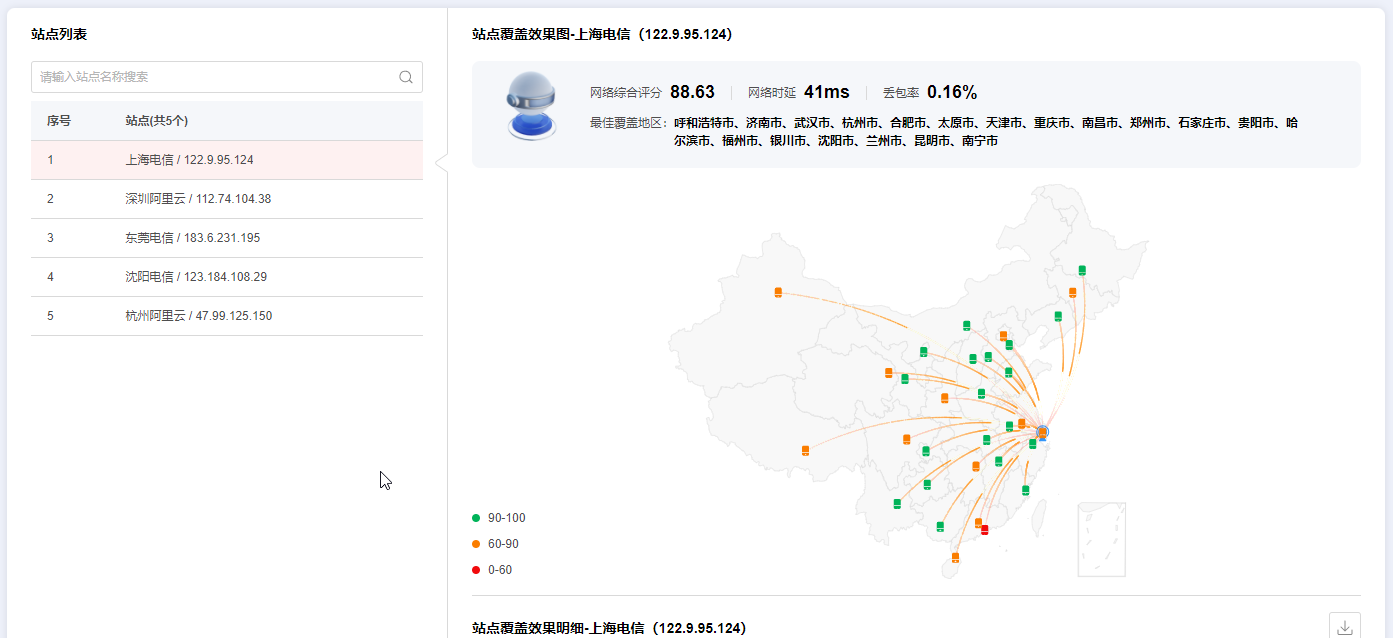The height and width of the screenshot is (638, 1393).
Task: Choose 沈阳电信 / 123.184.108.29 site
Action: click(x=227, y=277)
